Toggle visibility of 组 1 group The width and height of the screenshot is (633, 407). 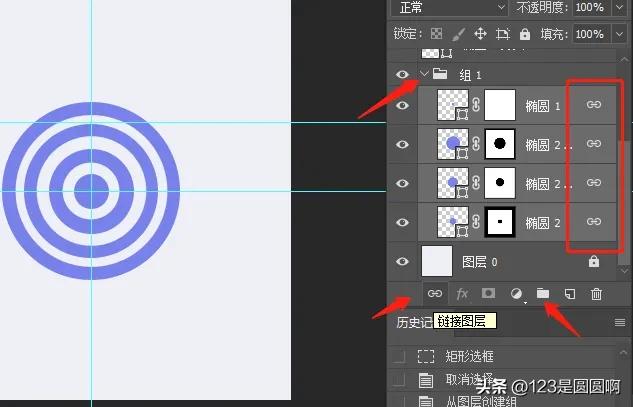pyautogui.click(x=402, y=74)
